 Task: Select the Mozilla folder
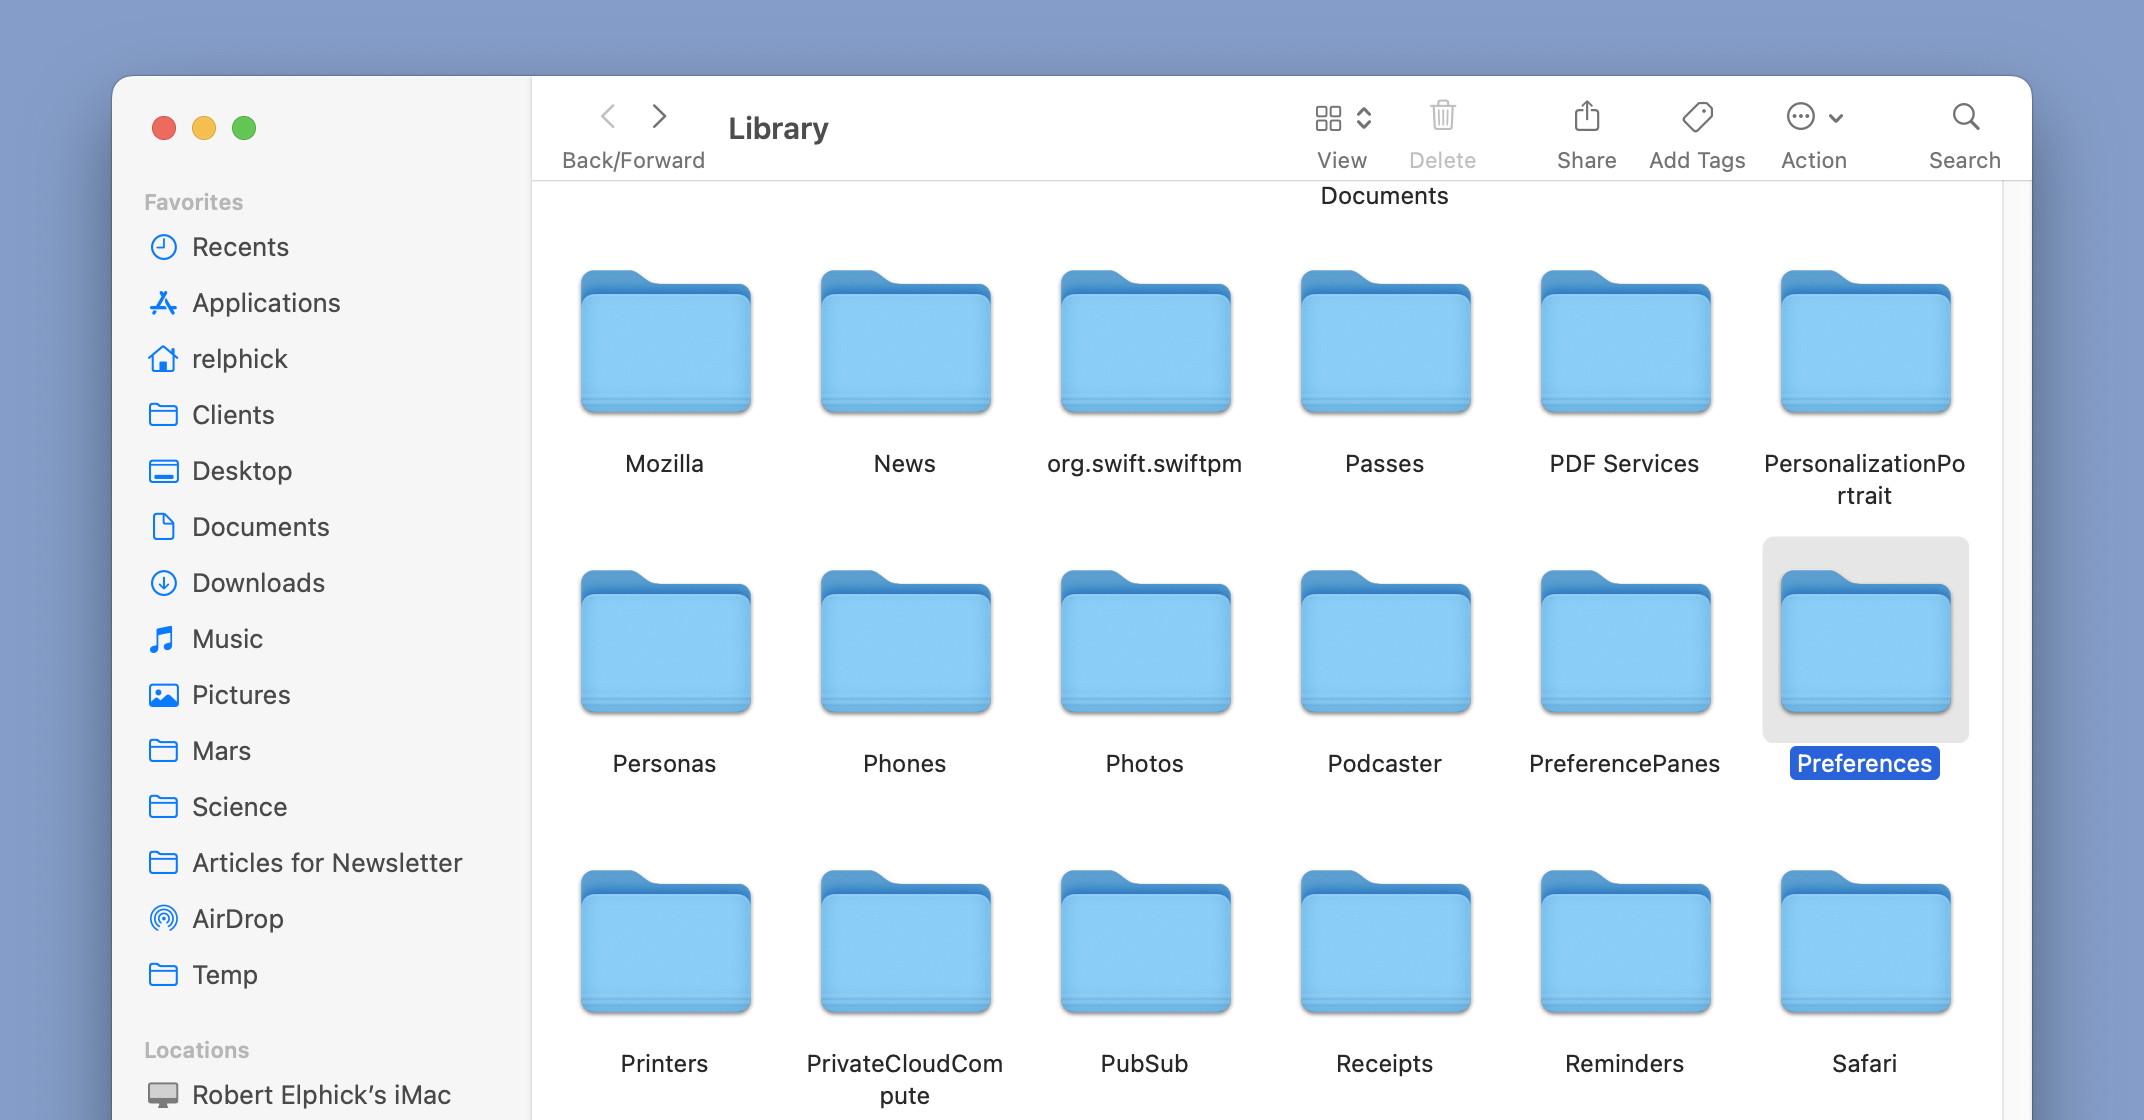[x=665, y=343]
